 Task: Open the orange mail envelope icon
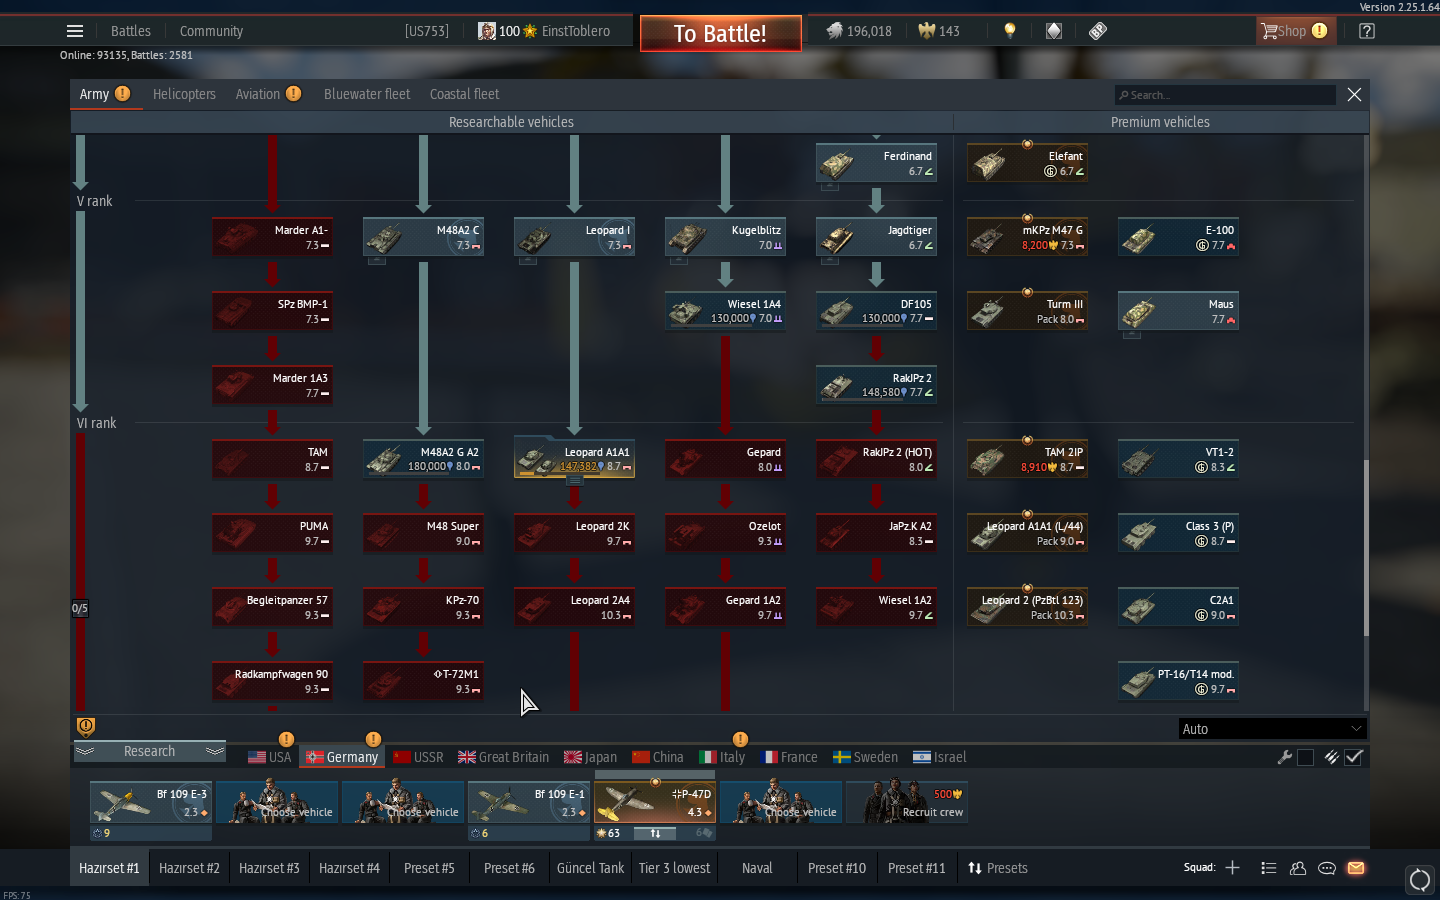(x=1356, y=868)
